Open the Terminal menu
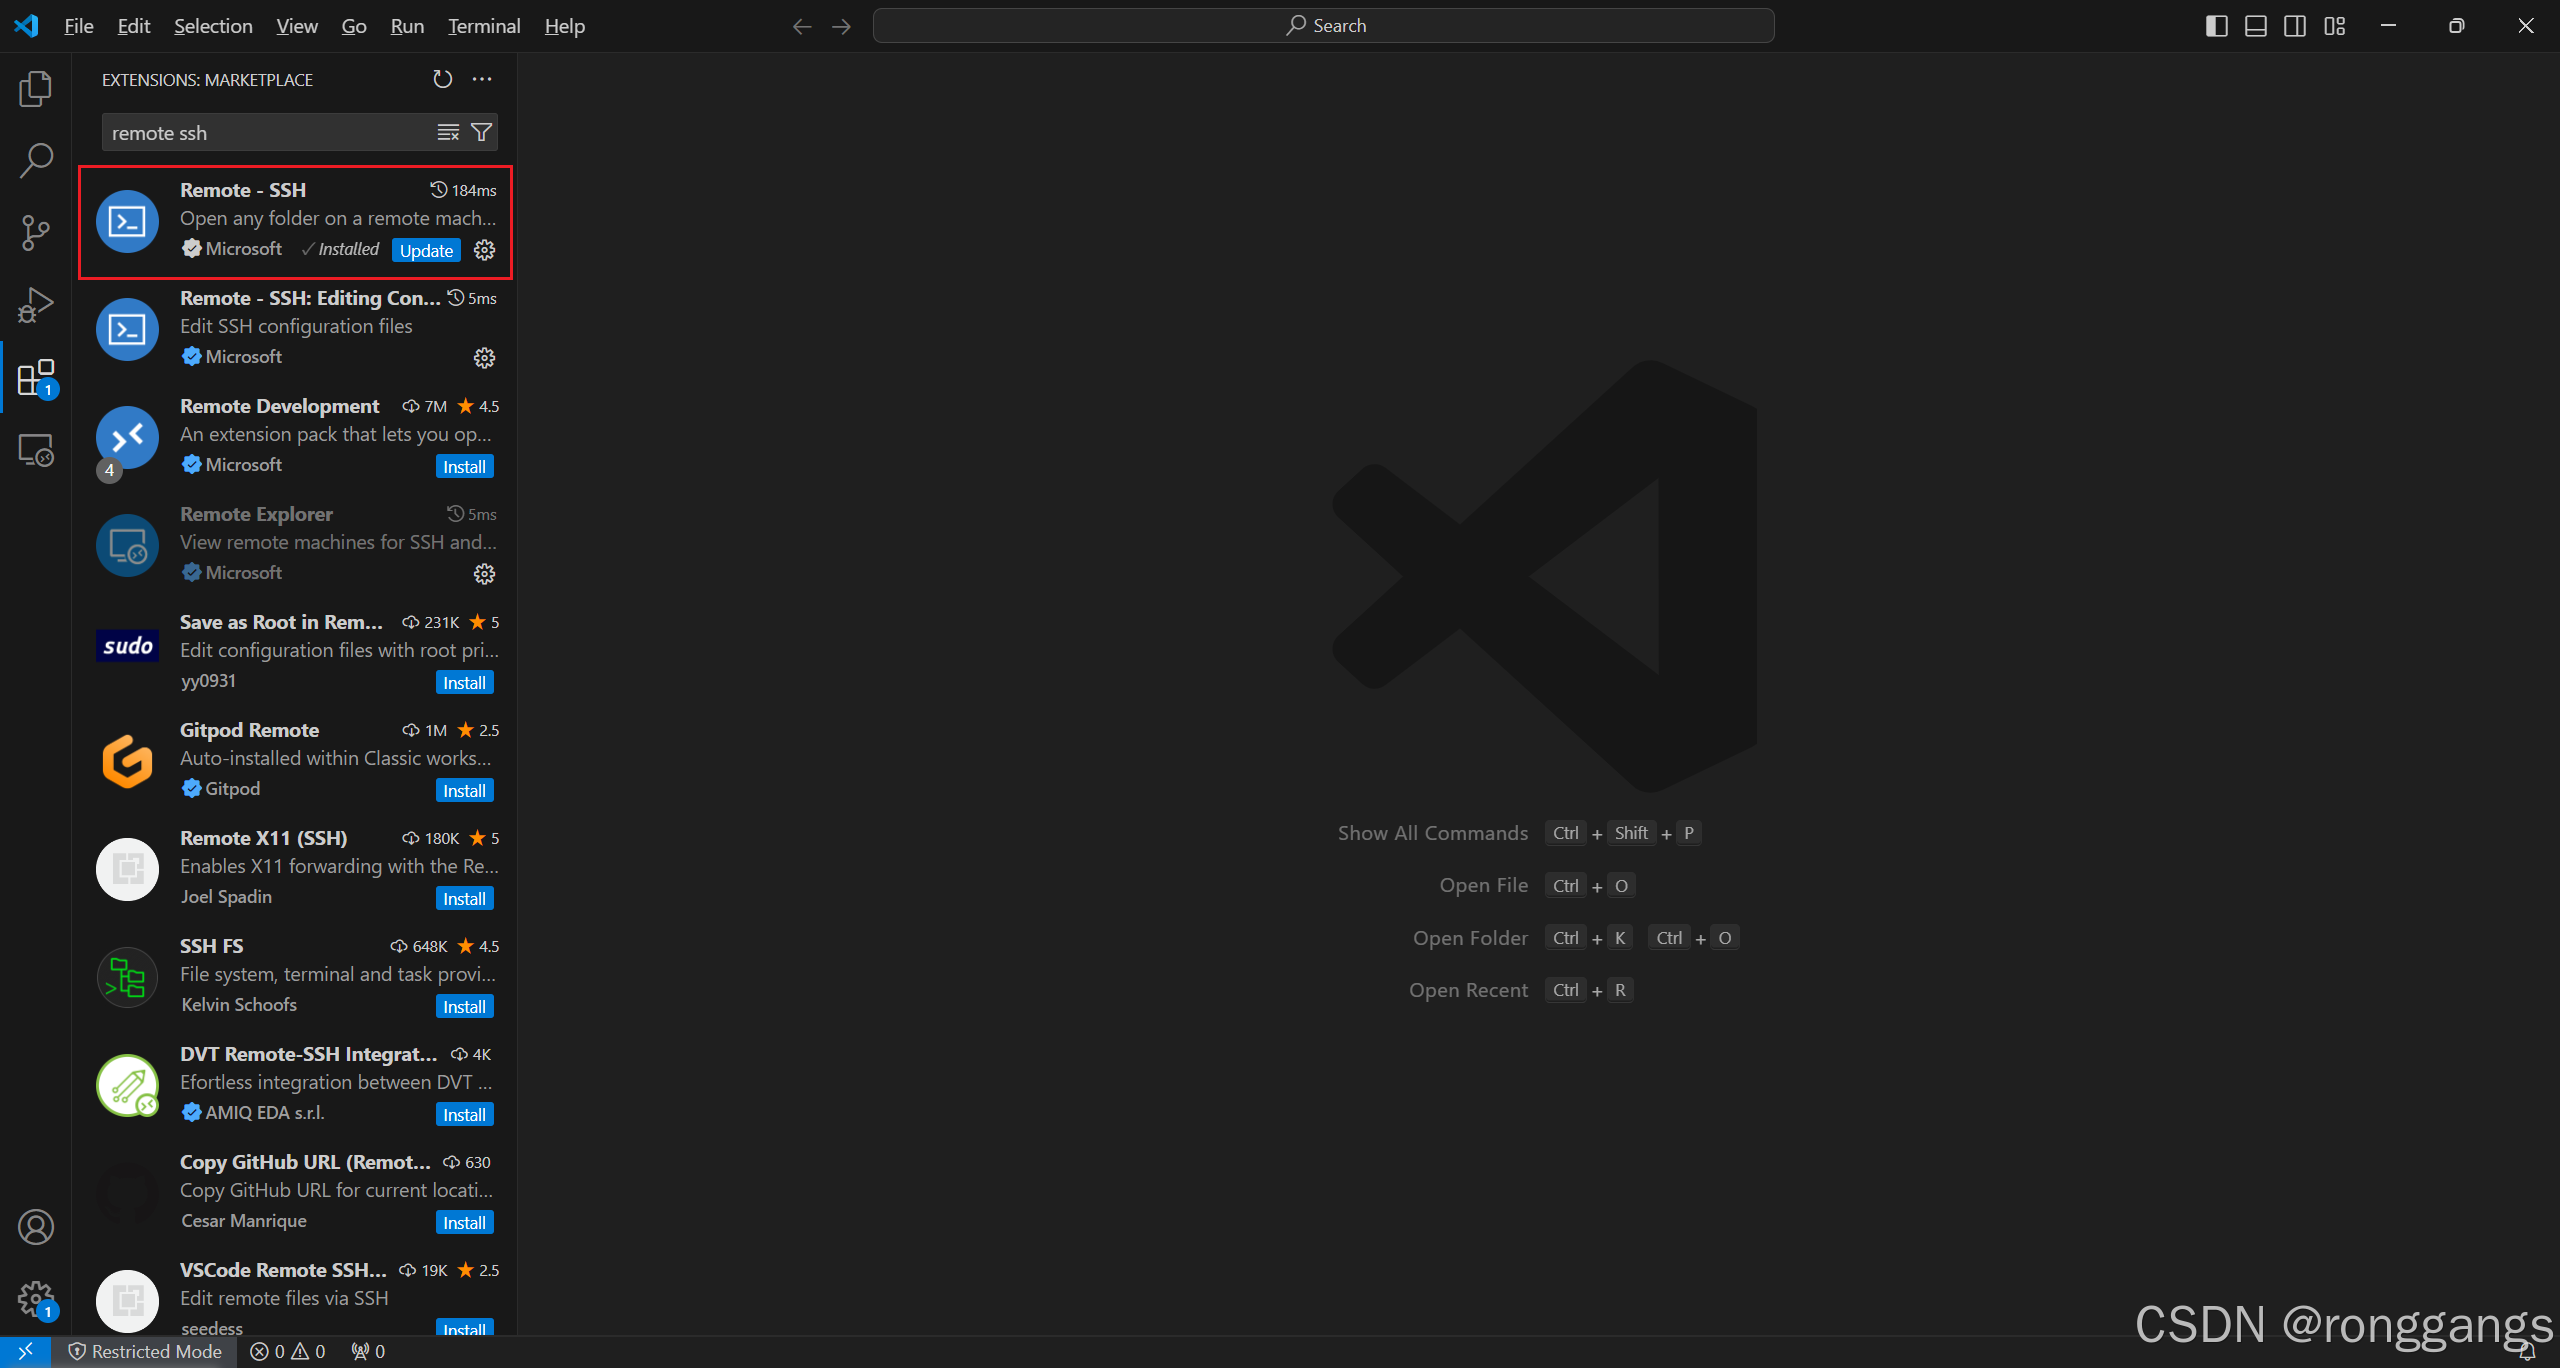 pyautogui.click(x=484, y=26)
